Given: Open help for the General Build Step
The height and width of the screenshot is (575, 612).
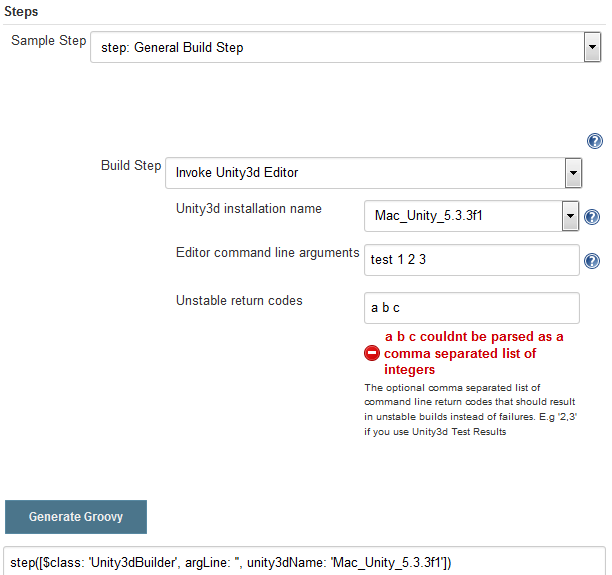Looking at the screenshot, I should (594, 141).
